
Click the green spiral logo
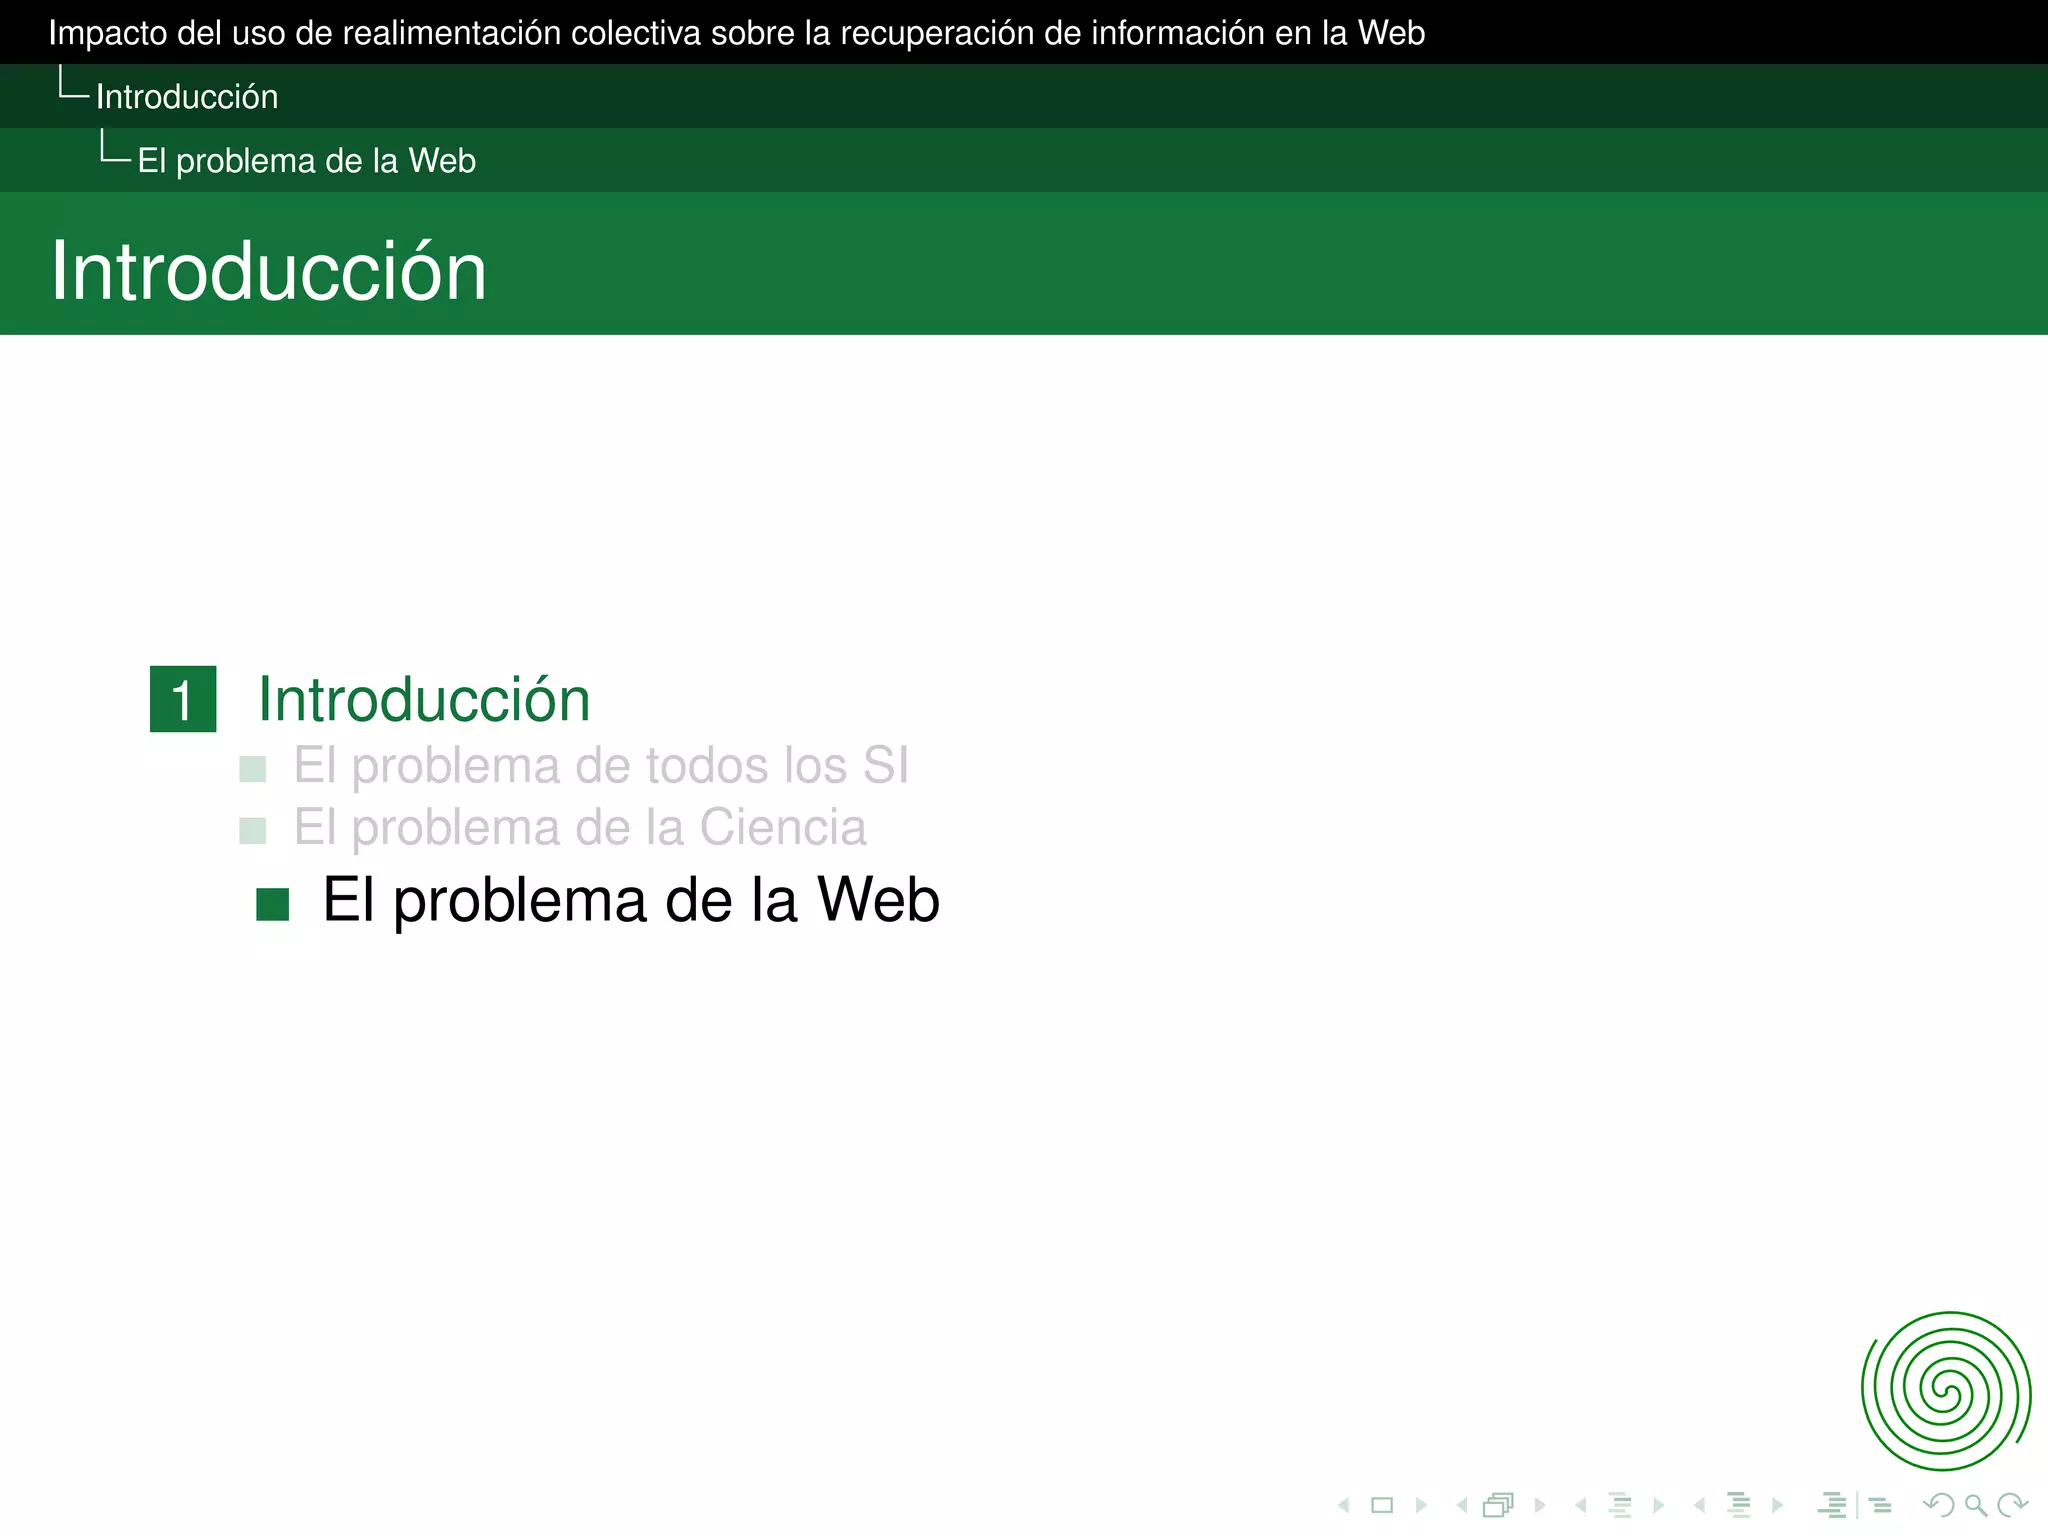coord(1946,1391)
